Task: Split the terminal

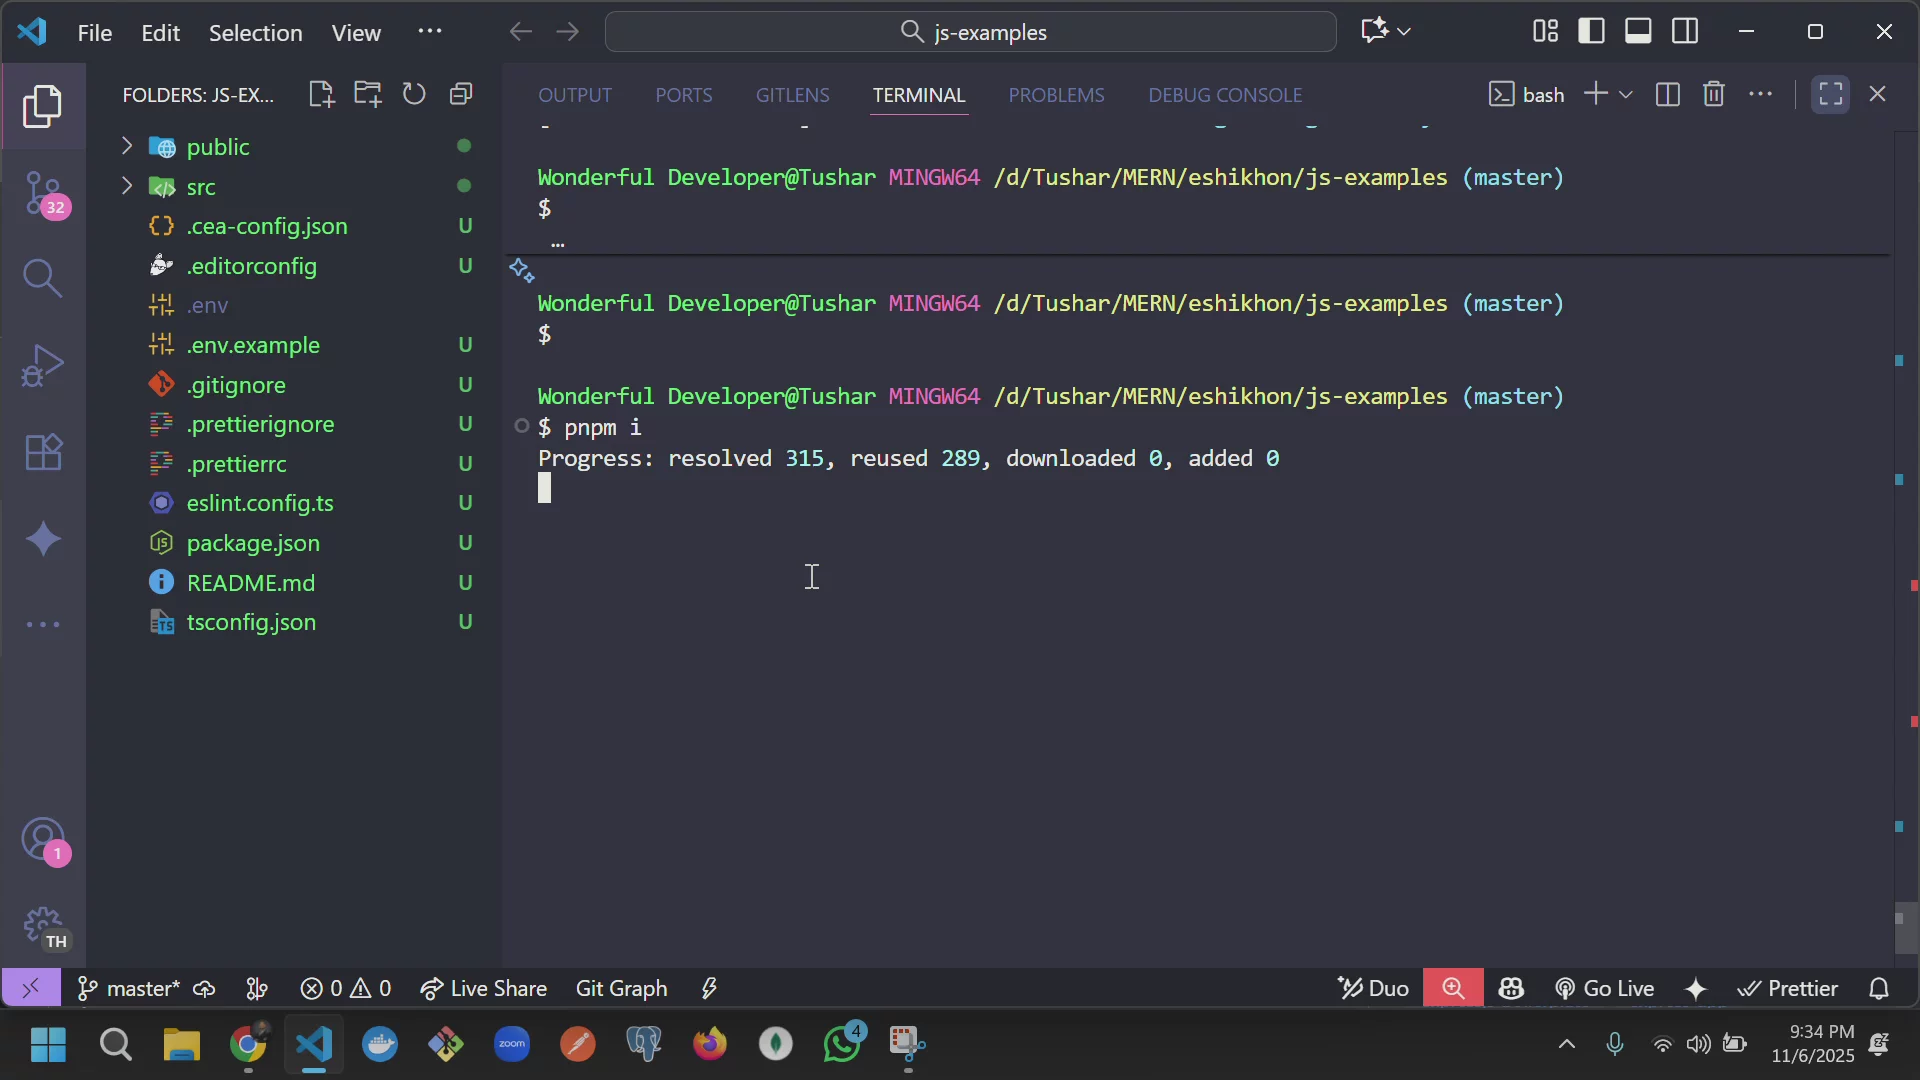Action: pos(1668,93)
